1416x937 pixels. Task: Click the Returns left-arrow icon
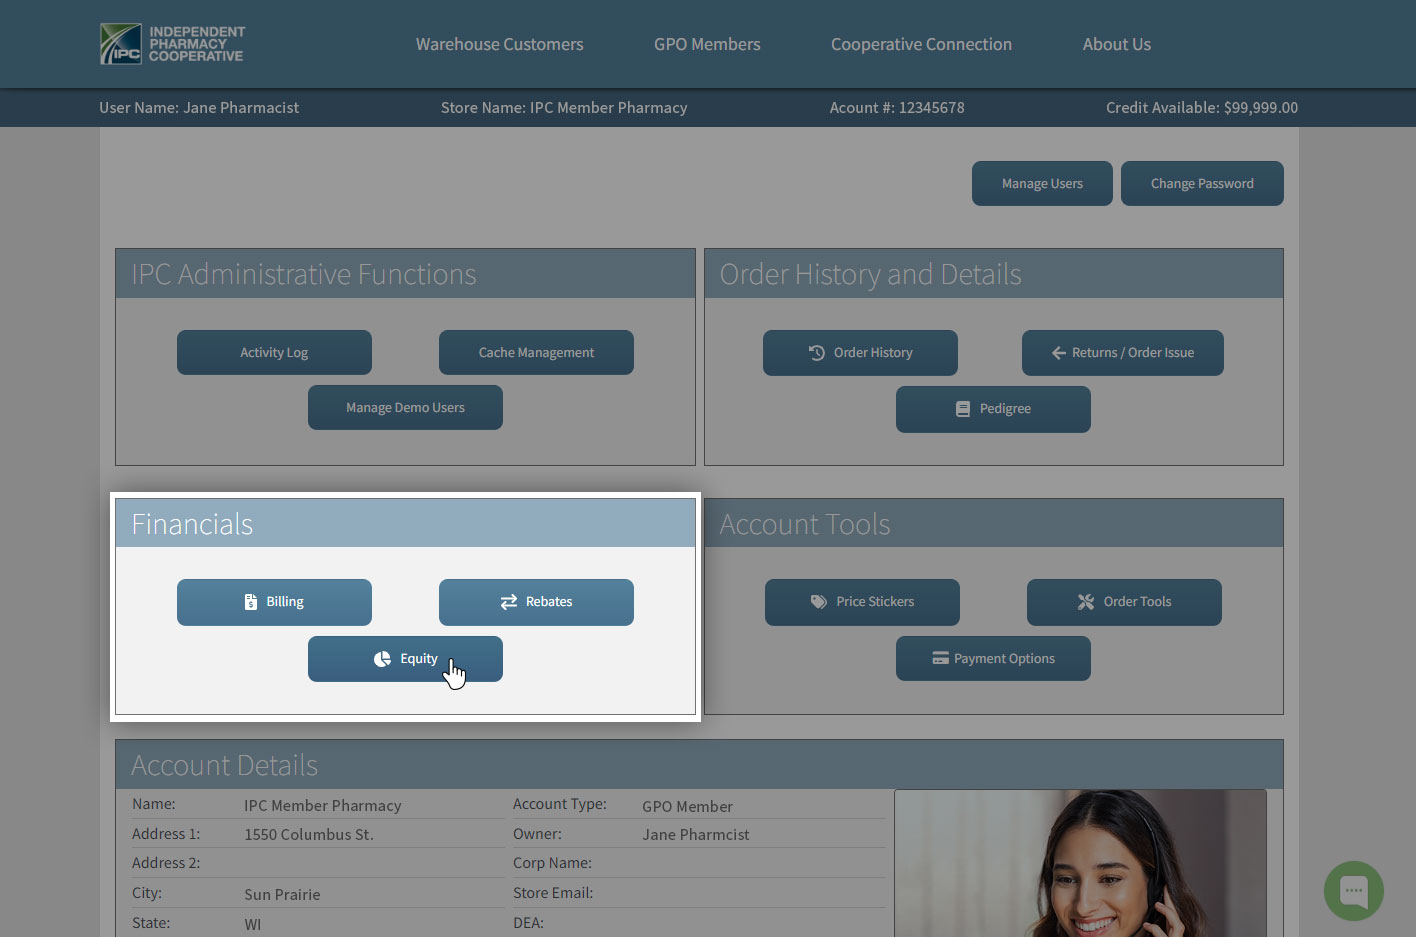tap(1058, 353)
